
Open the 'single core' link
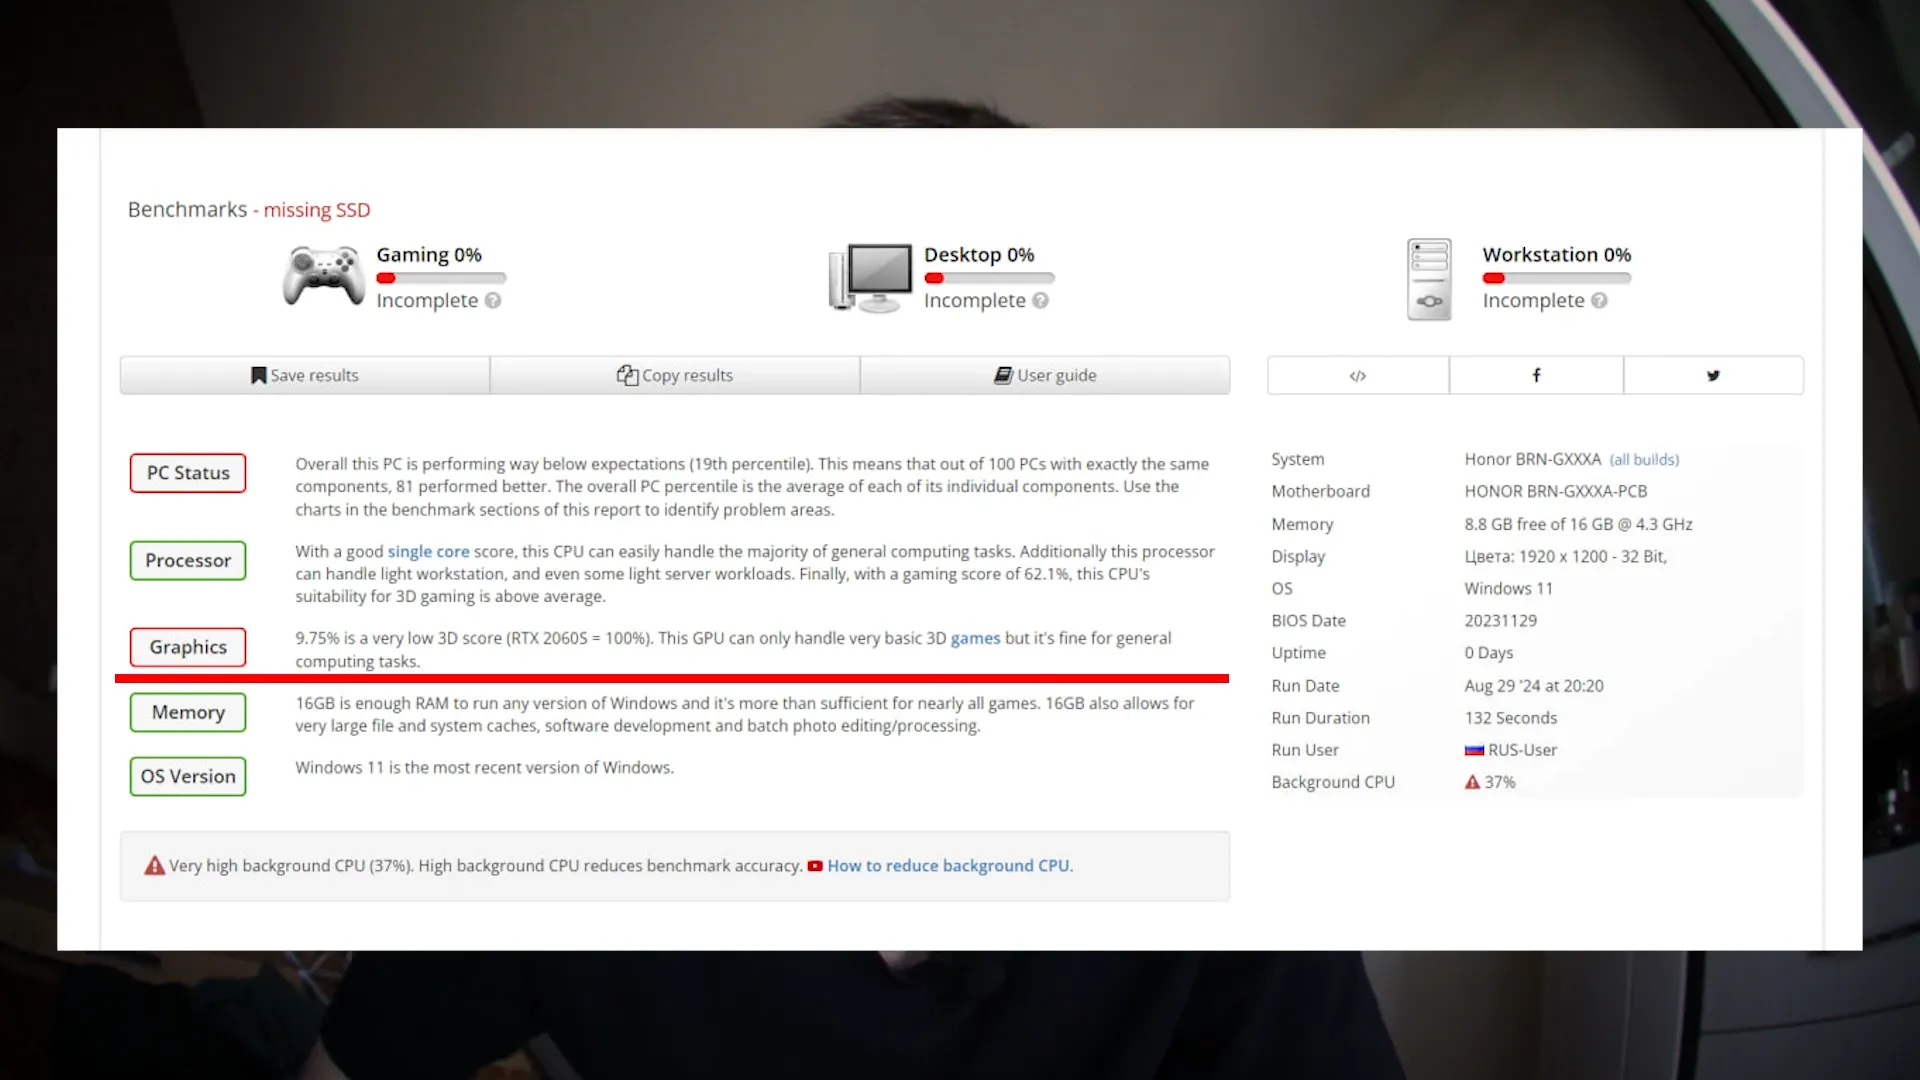[x=428, y=552]
